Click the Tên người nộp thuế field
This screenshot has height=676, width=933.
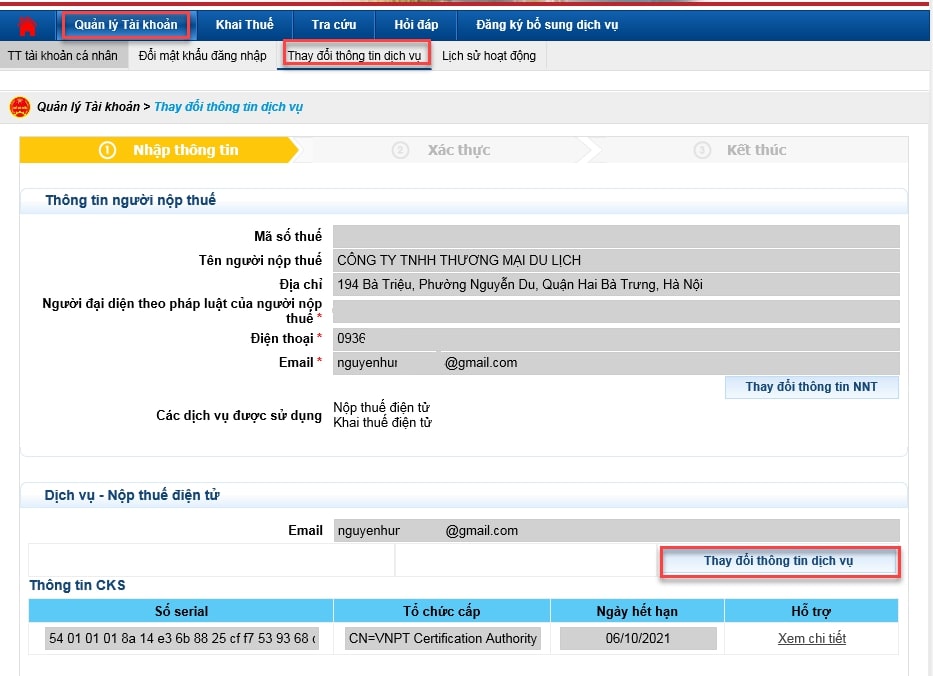point(616,261)
